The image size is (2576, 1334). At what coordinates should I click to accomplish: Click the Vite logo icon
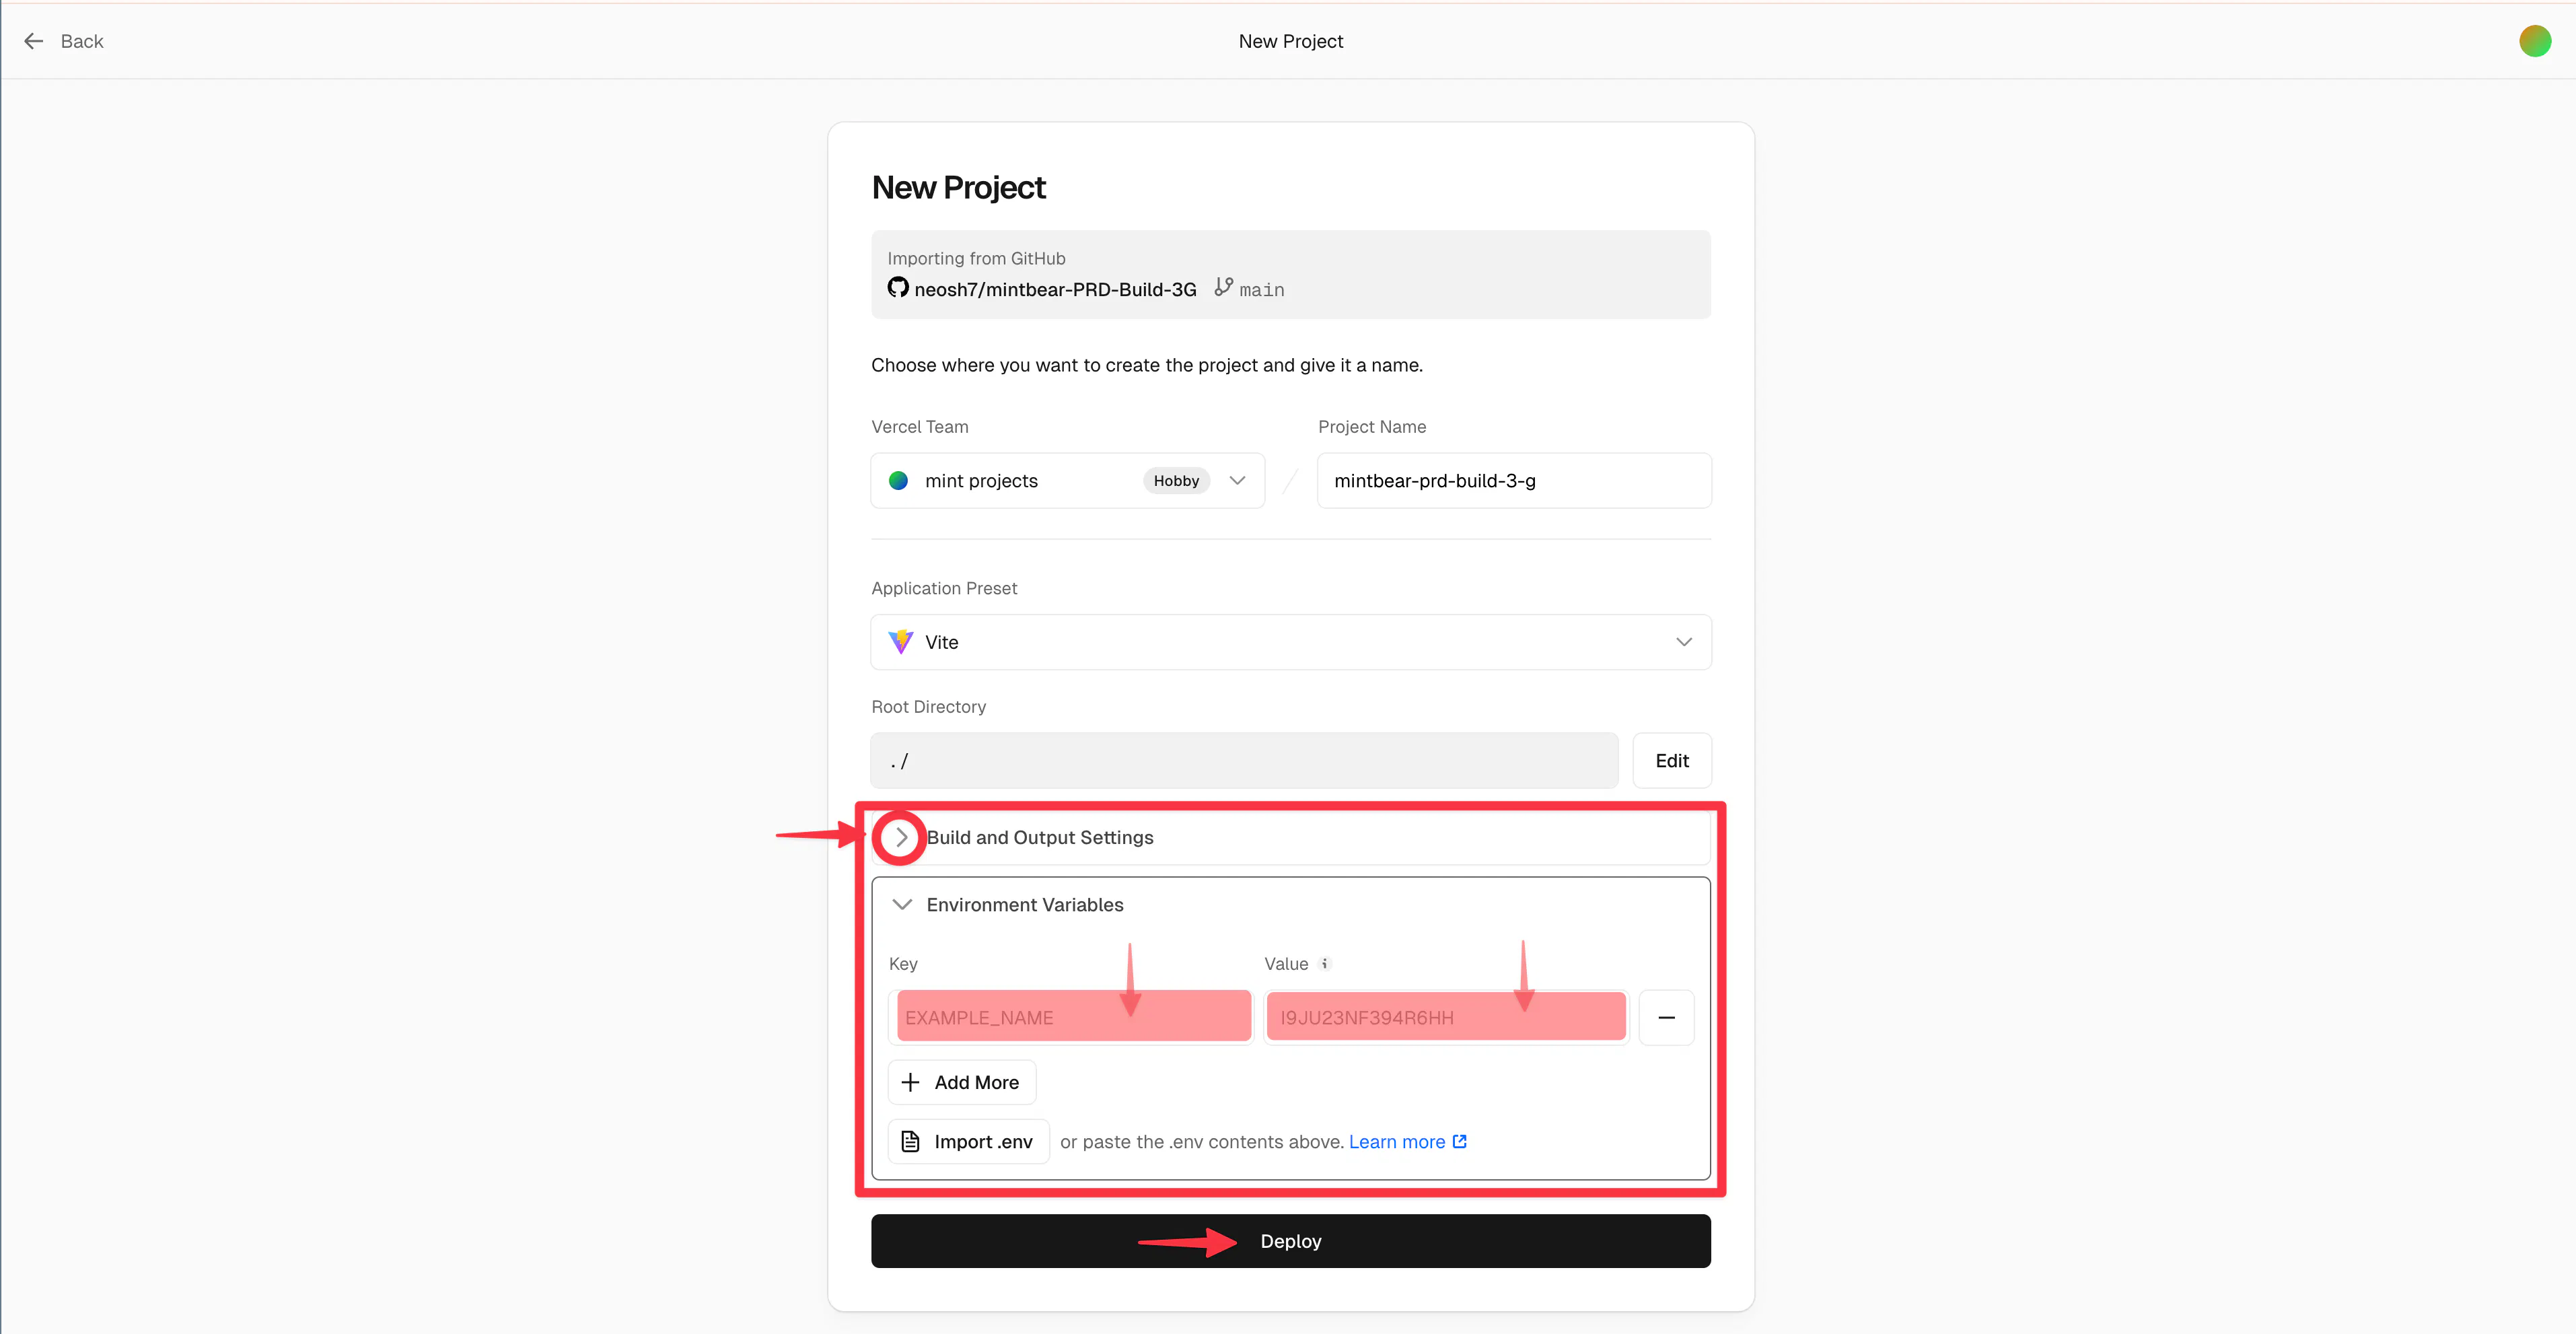[x=900, y=642]
